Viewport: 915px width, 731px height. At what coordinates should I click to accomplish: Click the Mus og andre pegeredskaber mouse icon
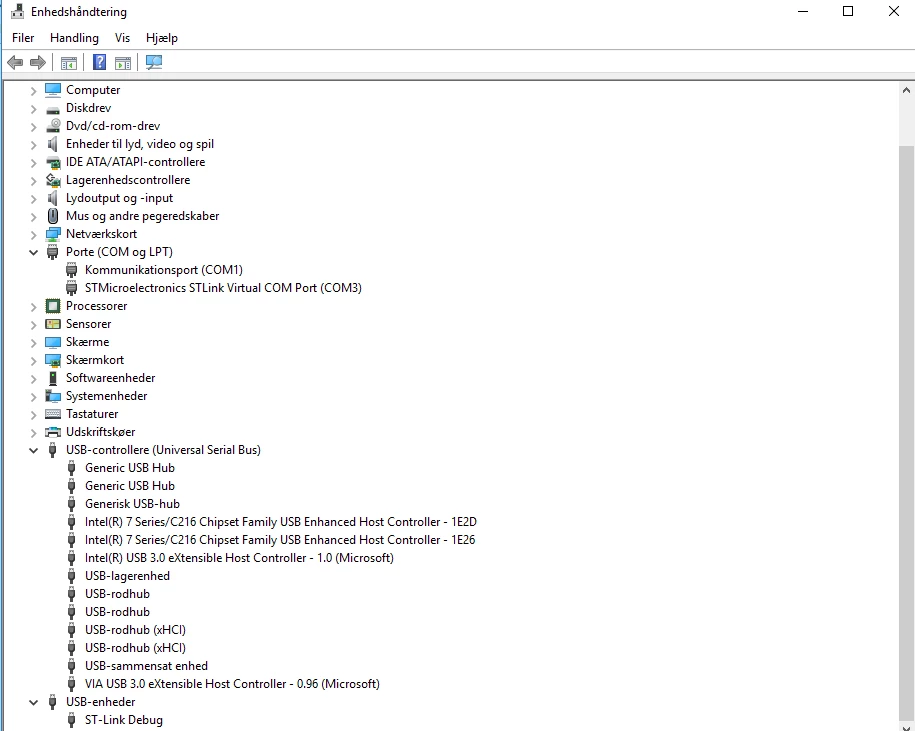point(53,216)
